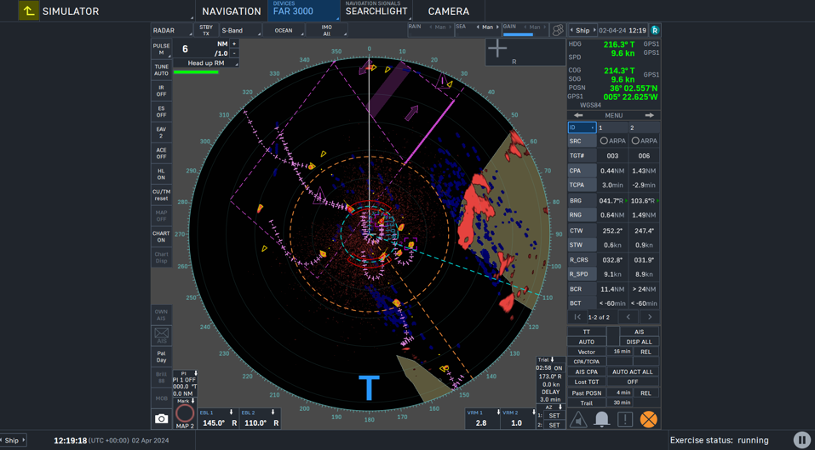
Task: Click target number 003 cell
Action: (613, 156)
